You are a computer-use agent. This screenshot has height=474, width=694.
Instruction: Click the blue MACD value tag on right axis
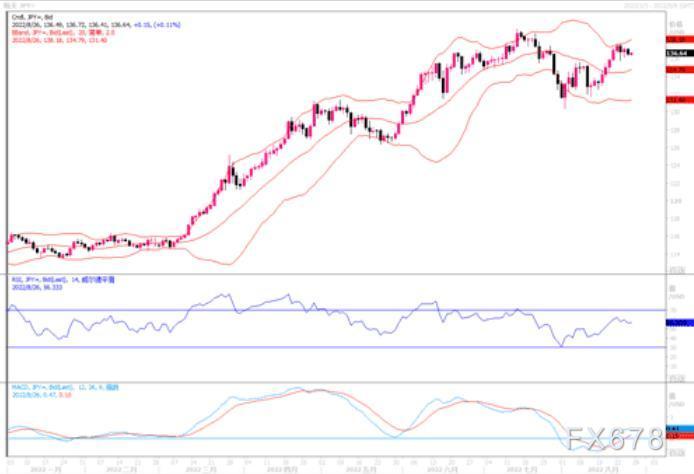679,429
